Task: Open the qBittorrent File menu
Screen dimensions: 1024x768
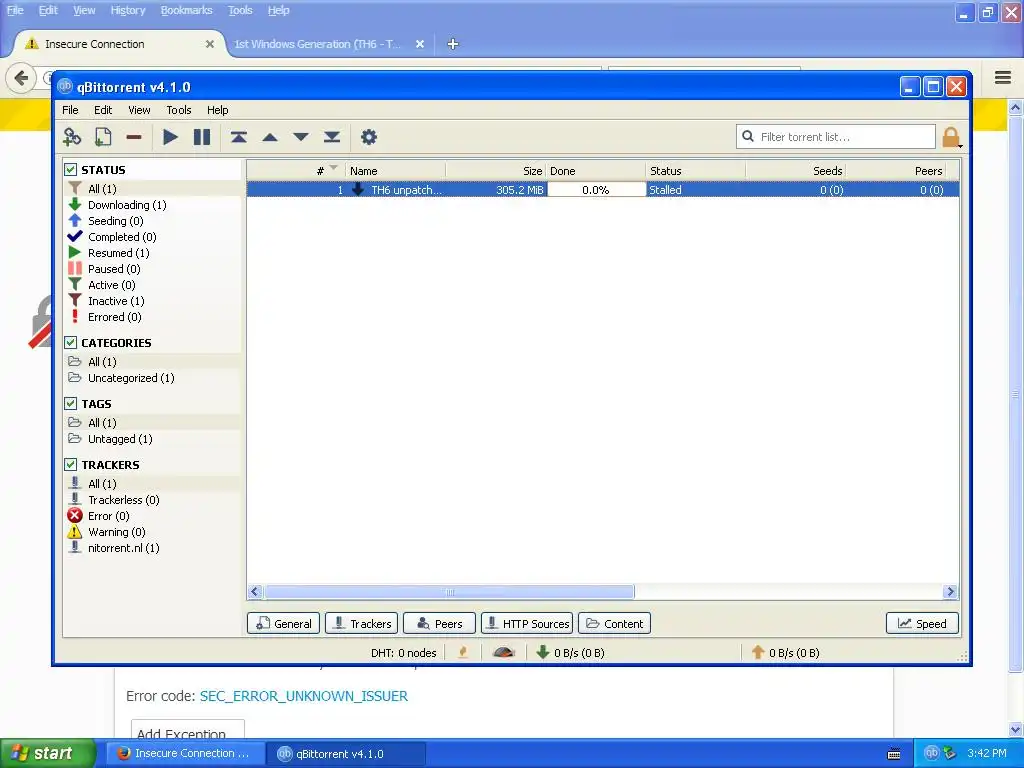Action: 70,110
